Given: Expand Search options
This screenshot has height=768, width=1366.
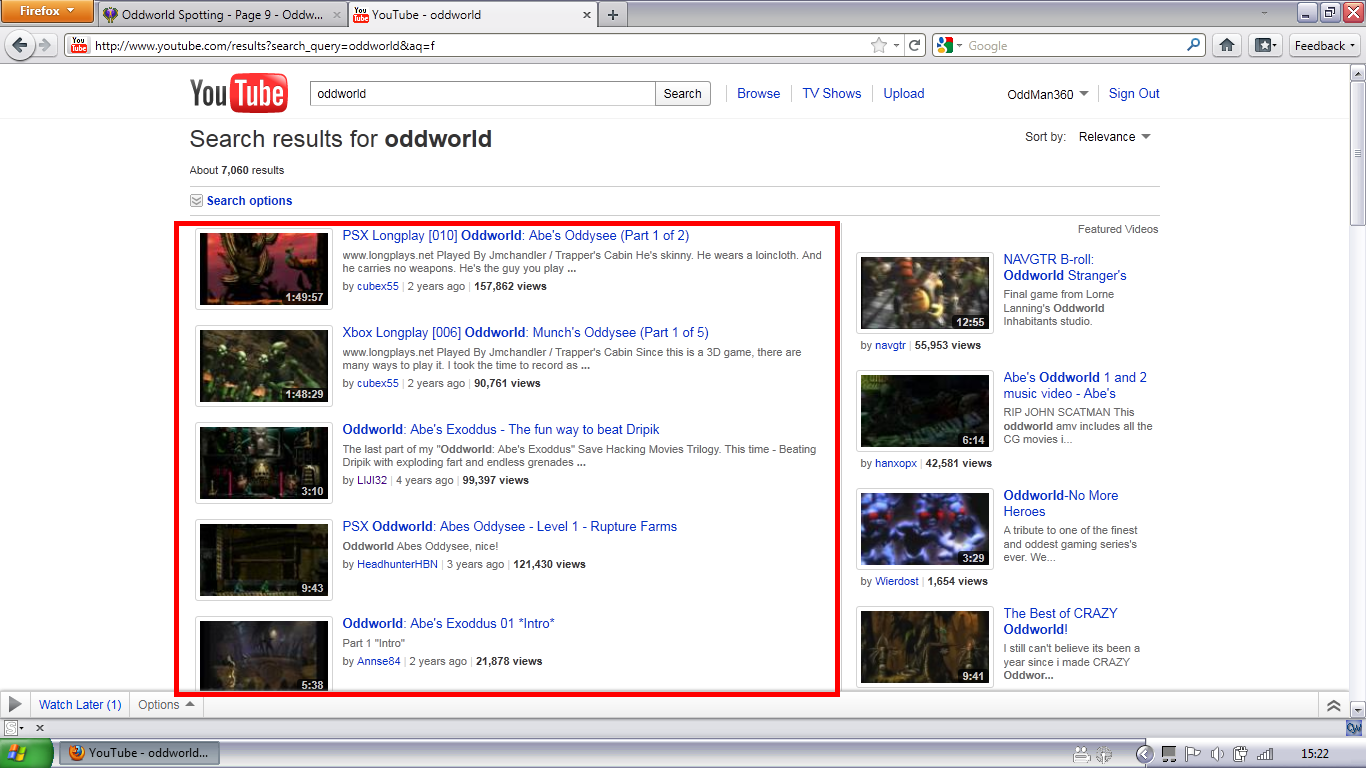Looking at the screenshot, I should pos(249,201).
